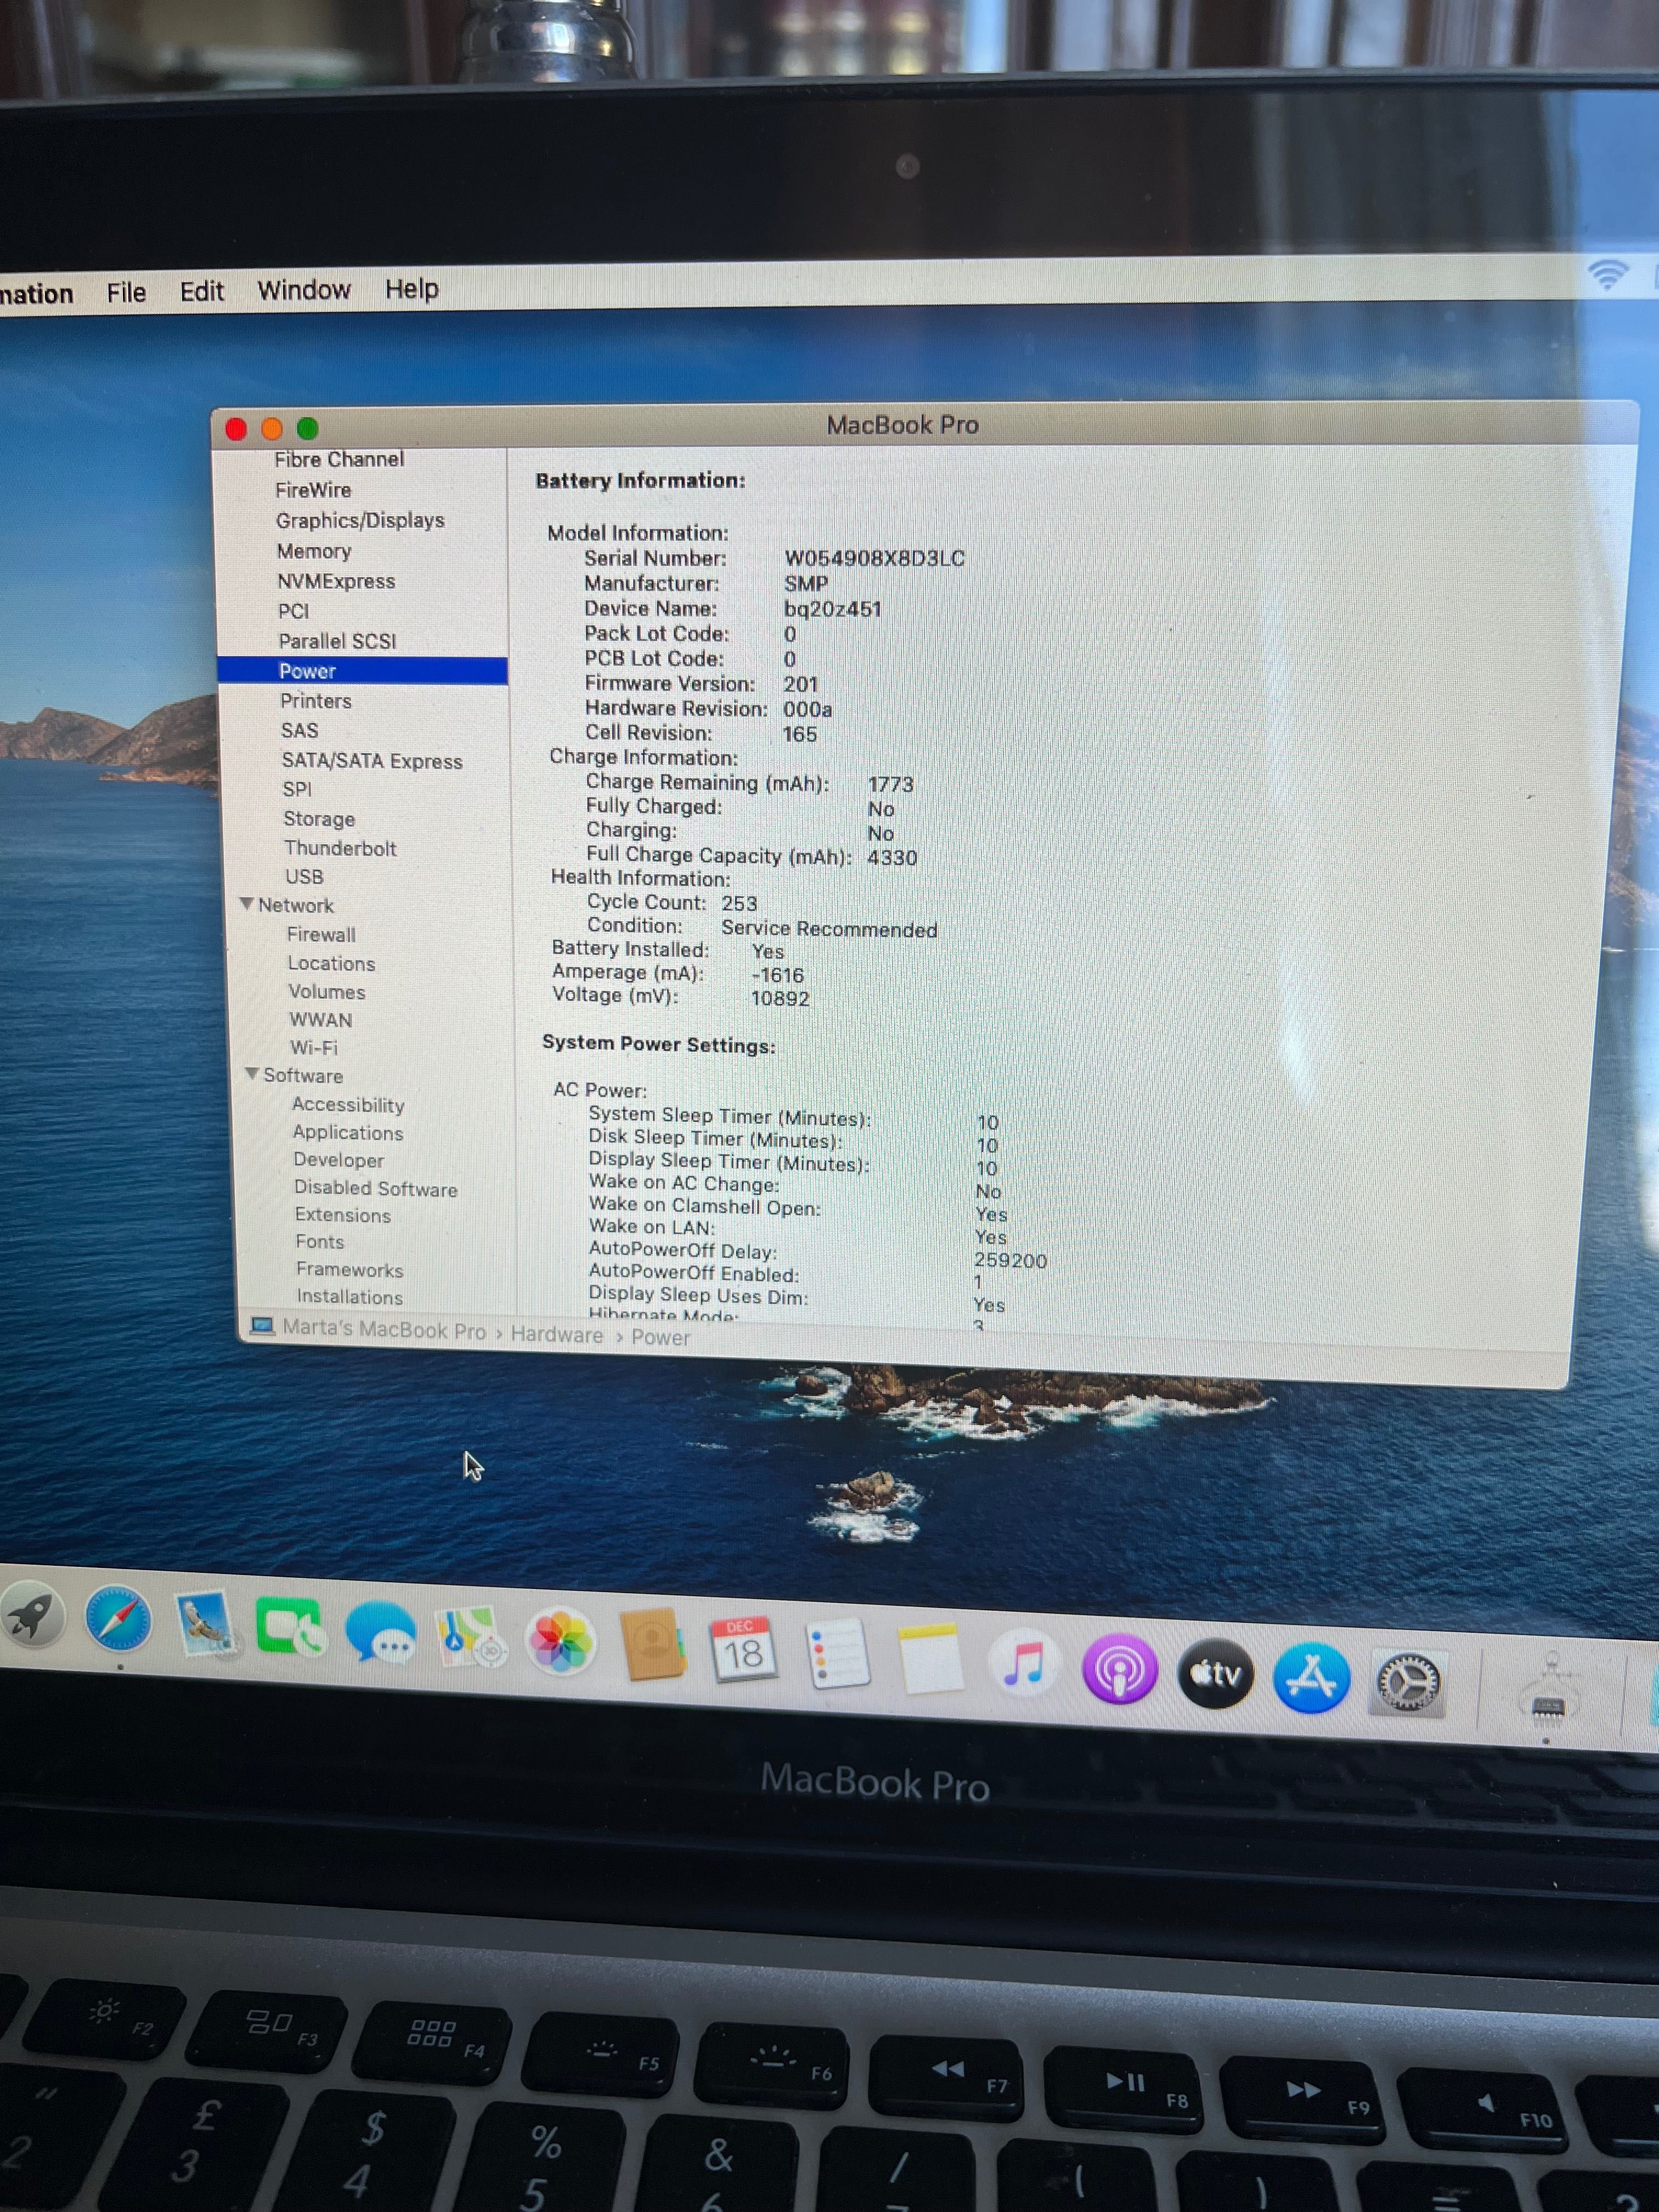The image size is (1659, 2212).
Task: Select PCI in the sidebar
Action: pyautogui.click(x=294, y=611)
